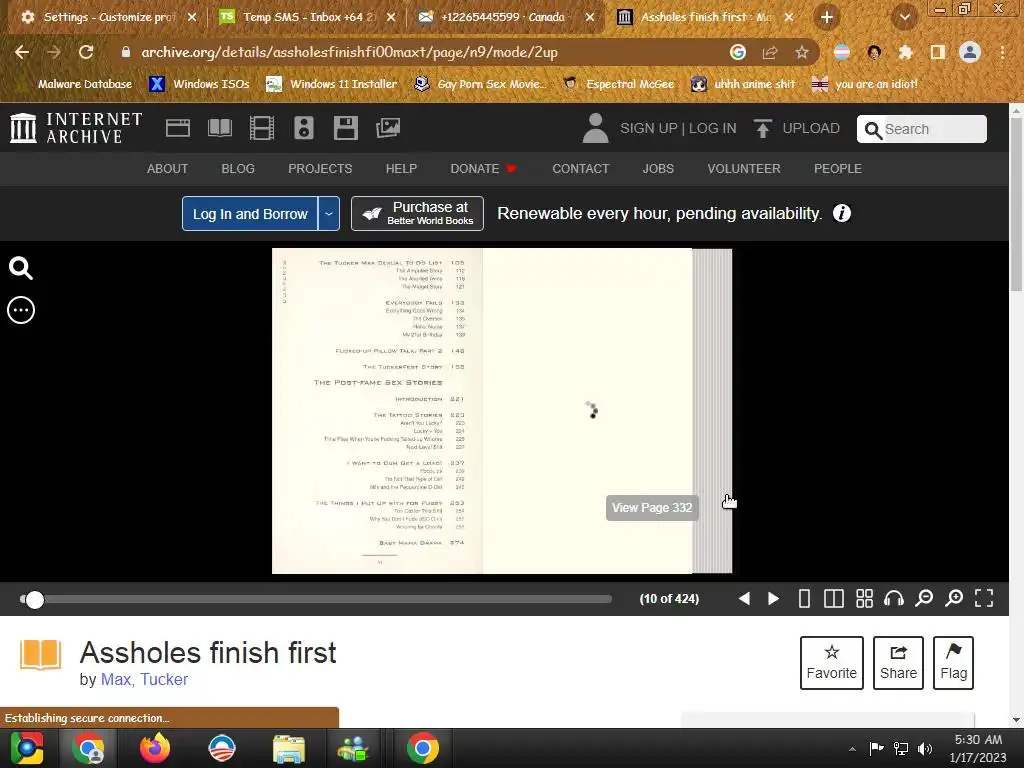Switch to two-page view
Image resolution: width=1024 pixels, height=768 pixels.
pyautogui.click(x=834, y=598)
